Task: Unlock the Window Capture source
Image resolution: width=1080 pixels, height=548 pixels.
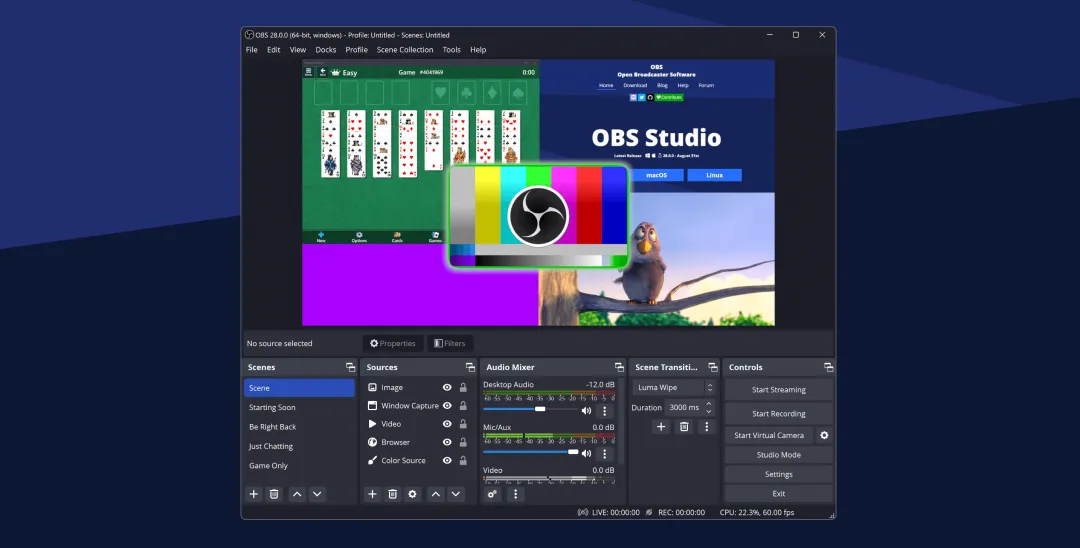Action: (x=464, y=405)
